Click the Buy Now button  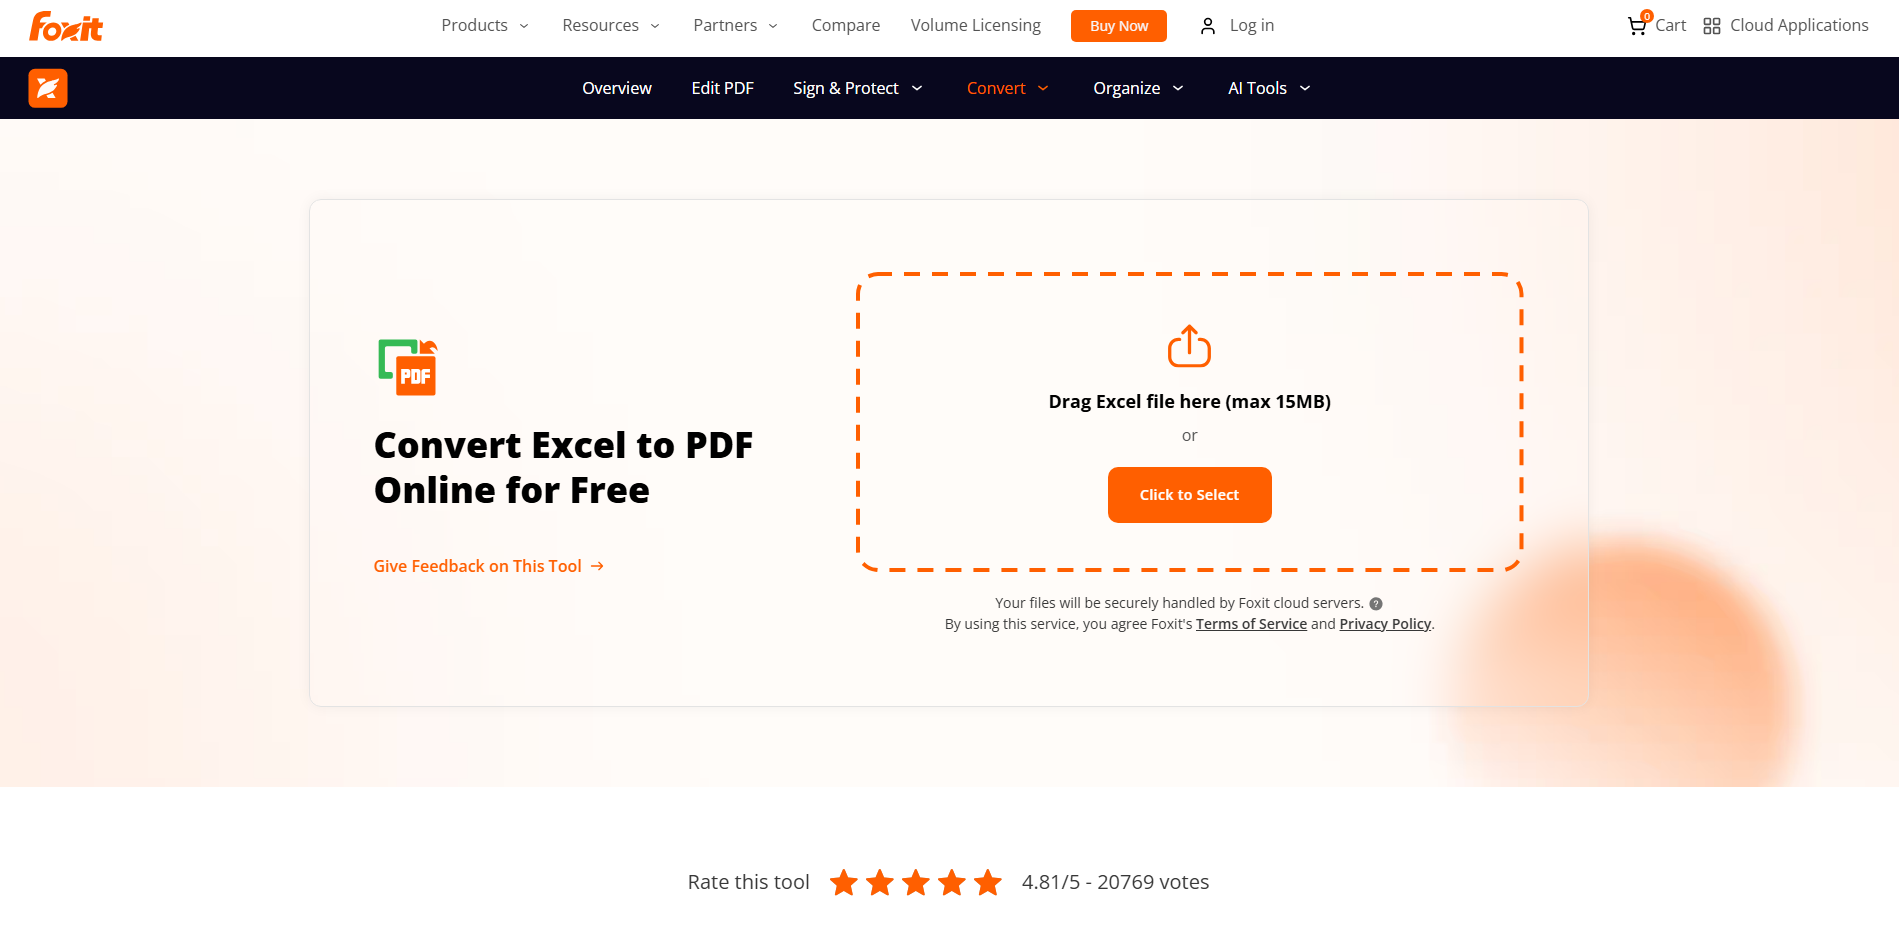pyautogui.click(x=1119, y=26)
